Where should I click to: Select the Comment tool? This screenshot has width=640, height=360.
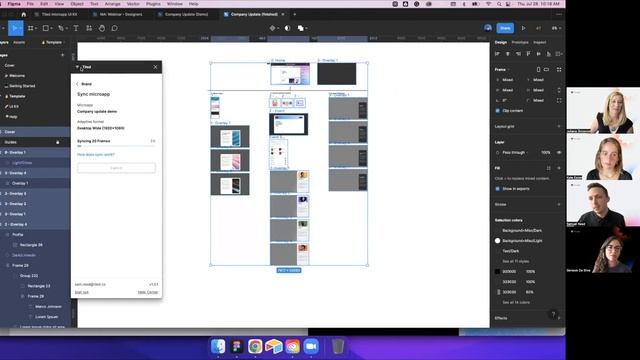115,28
